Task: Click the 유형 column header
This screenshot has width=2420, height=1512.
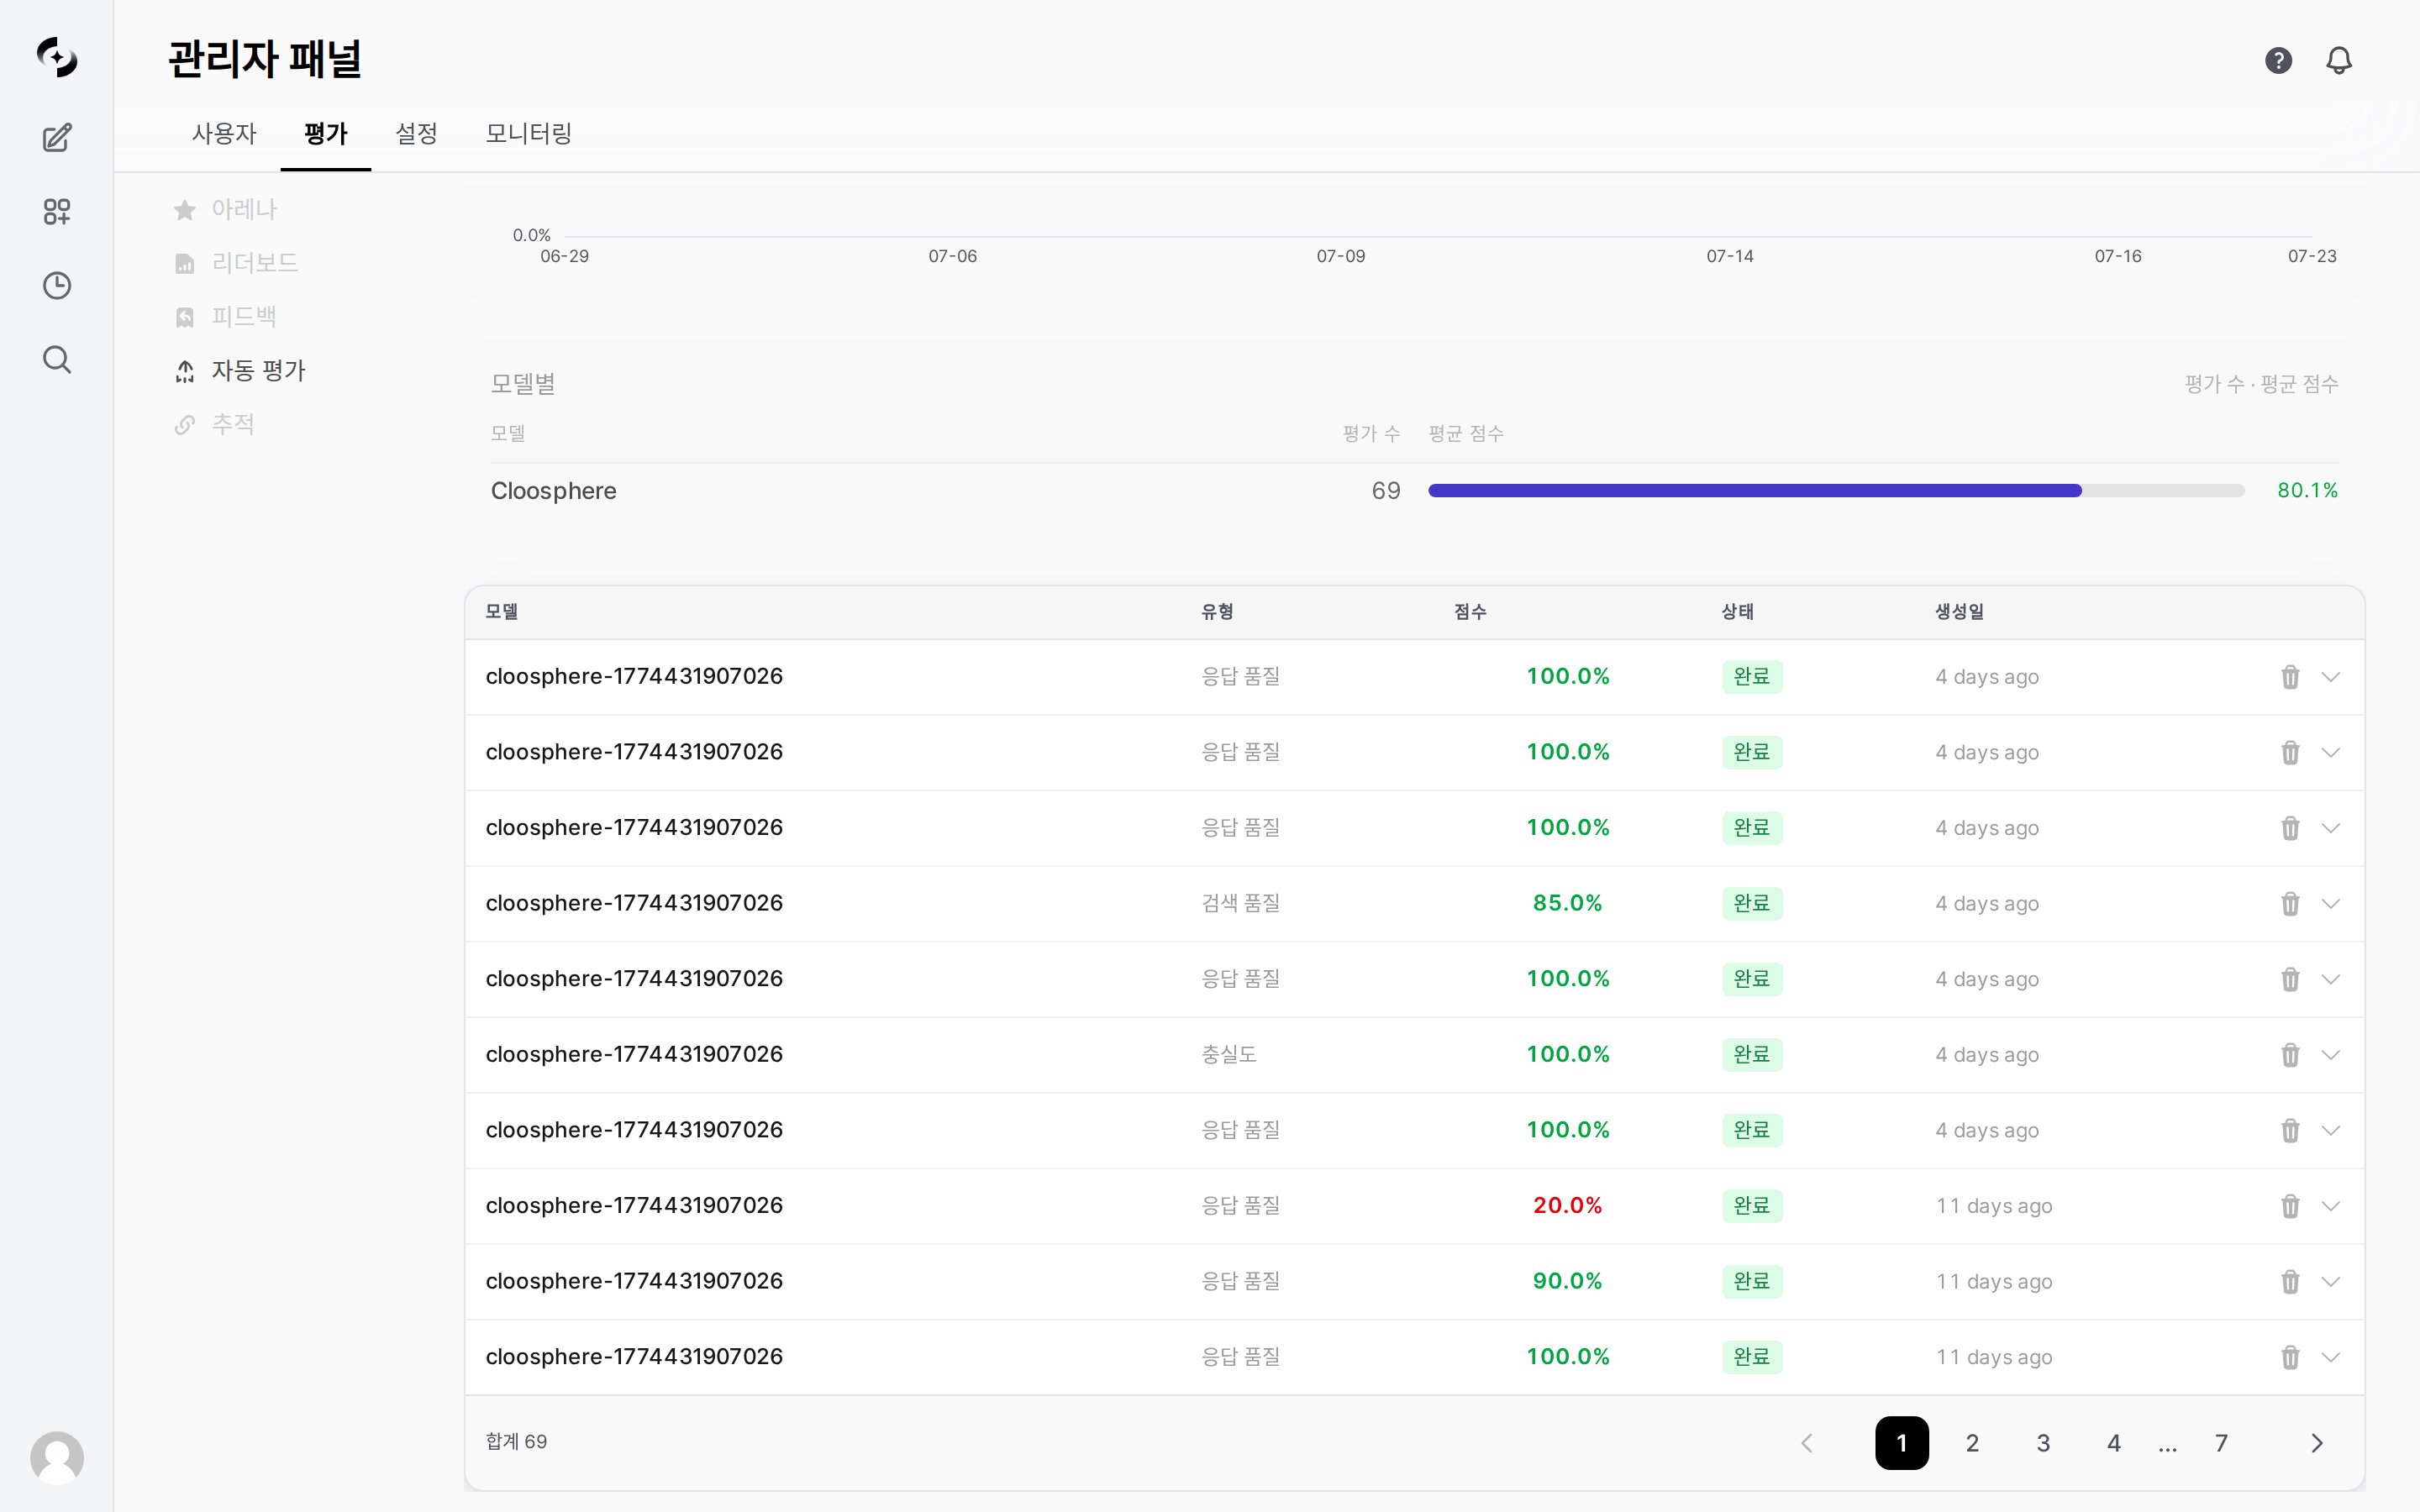Action: coord(1217,611)
